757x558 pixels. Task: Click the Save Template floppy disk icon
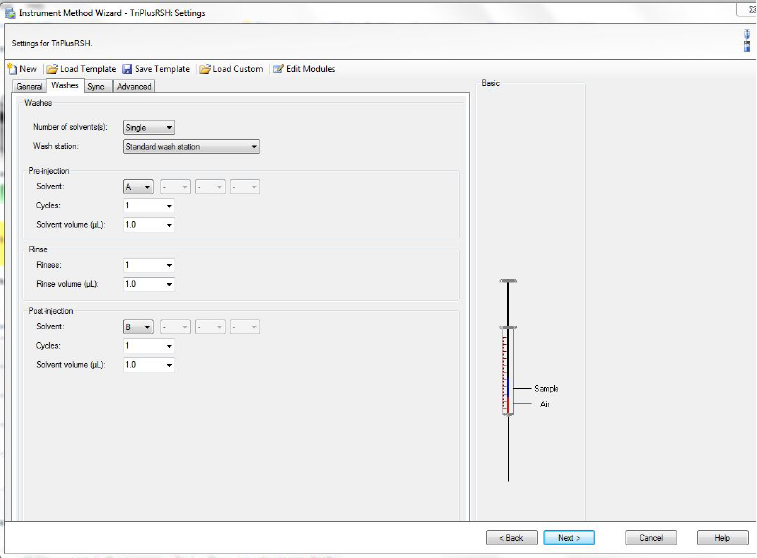(x=127, y=69)
